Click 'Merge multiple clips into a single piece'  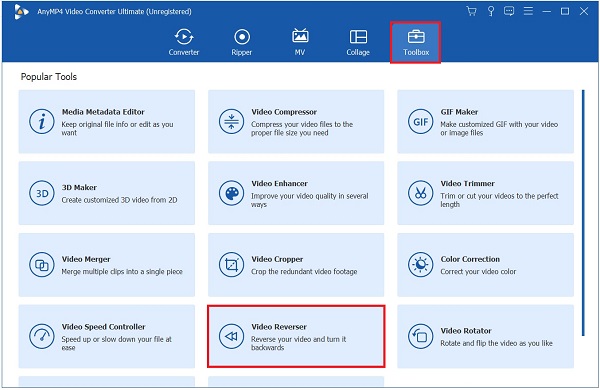(x=122, y=271)
